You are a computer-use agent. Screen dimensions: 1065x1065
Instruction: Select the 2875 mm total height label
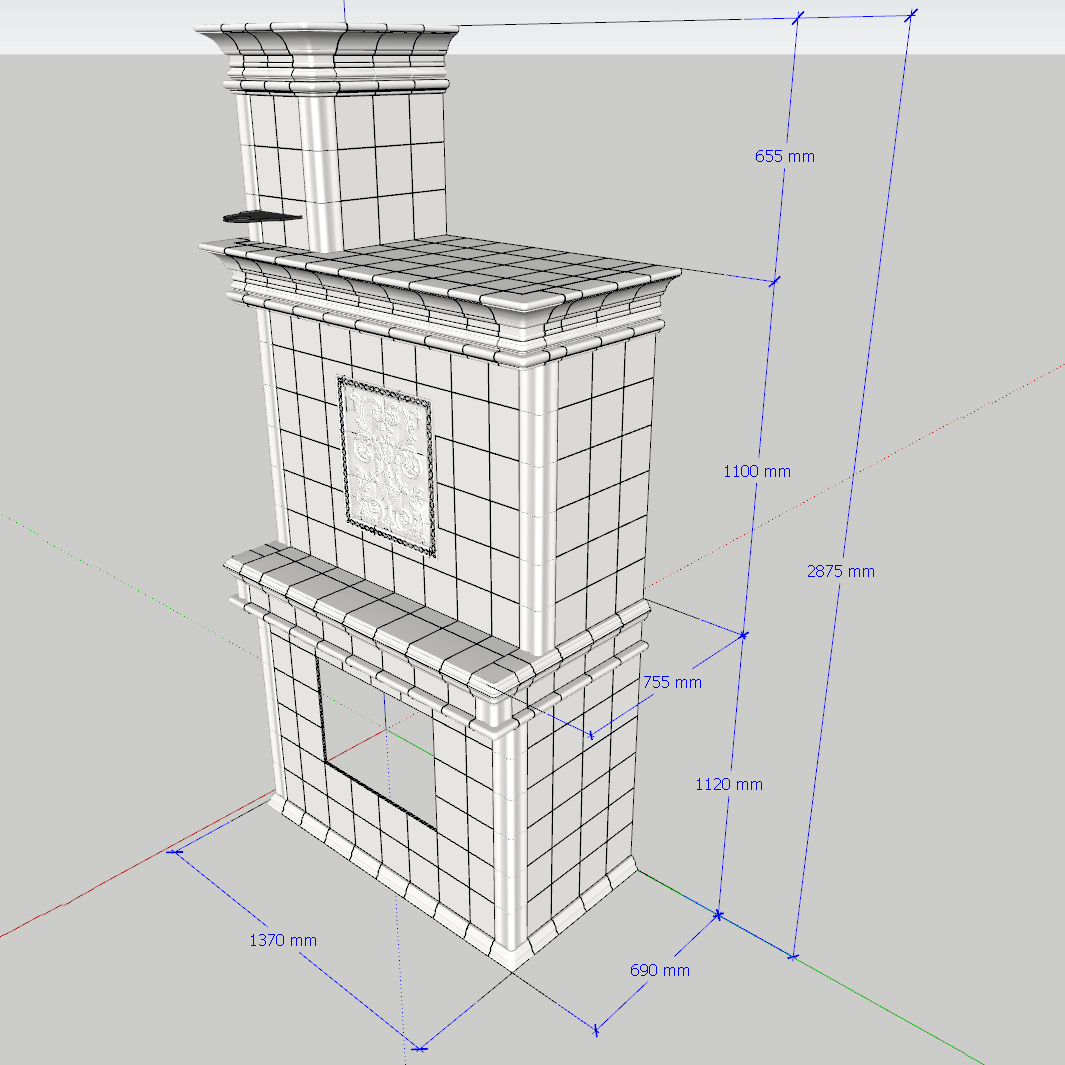[x=841, y=571]
